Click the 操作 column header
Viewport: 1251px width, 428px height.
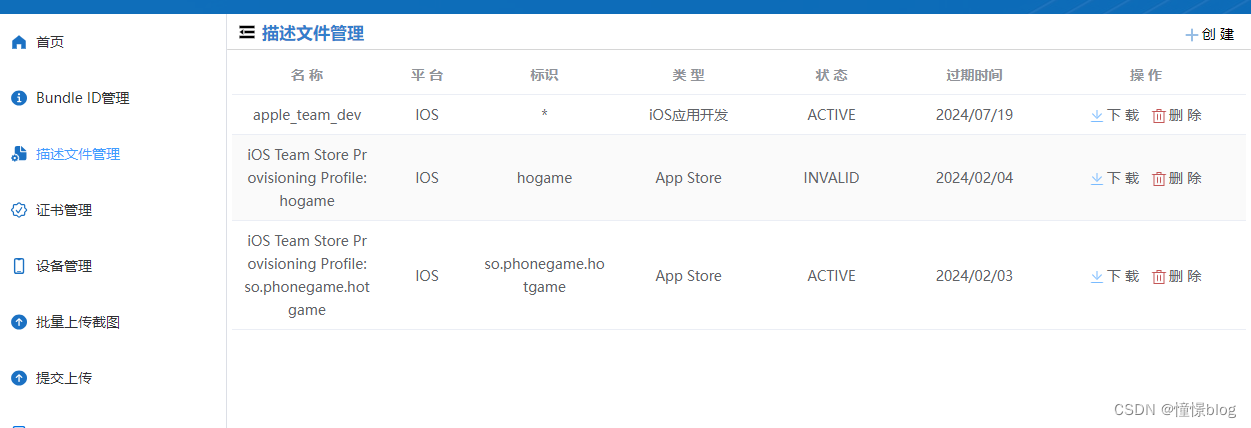click(1146, 75)
